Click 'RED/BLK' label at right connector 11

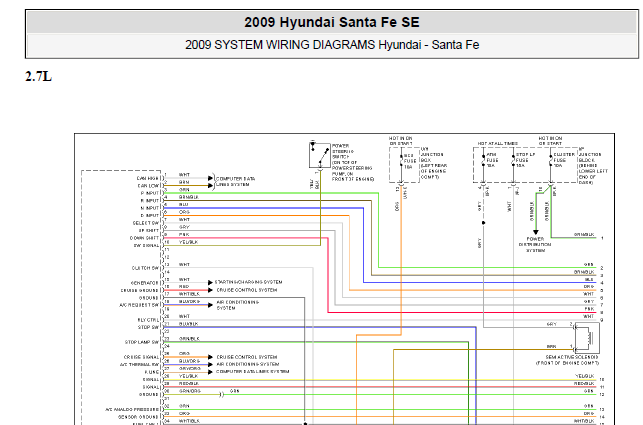click(584, 384)
